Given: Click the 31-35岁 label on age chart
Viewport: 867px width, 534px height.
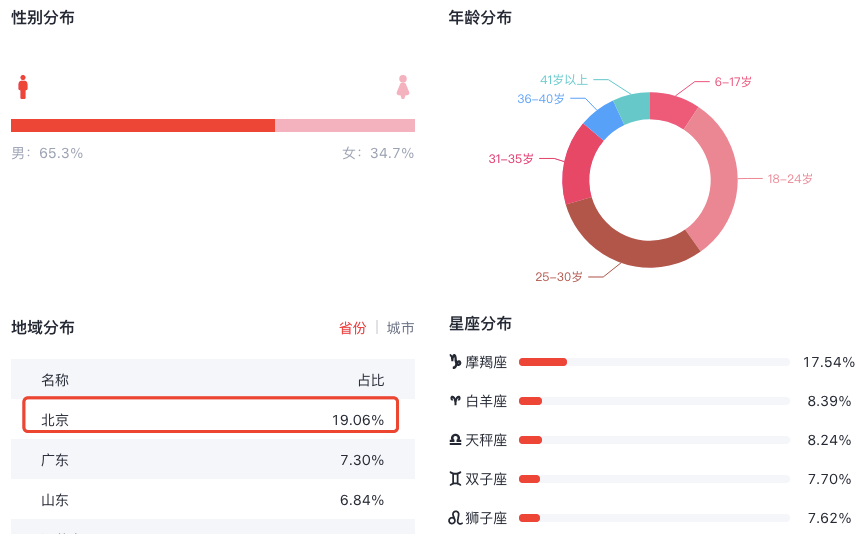Looking at the screenshot, I should click(x=511, y=159).
